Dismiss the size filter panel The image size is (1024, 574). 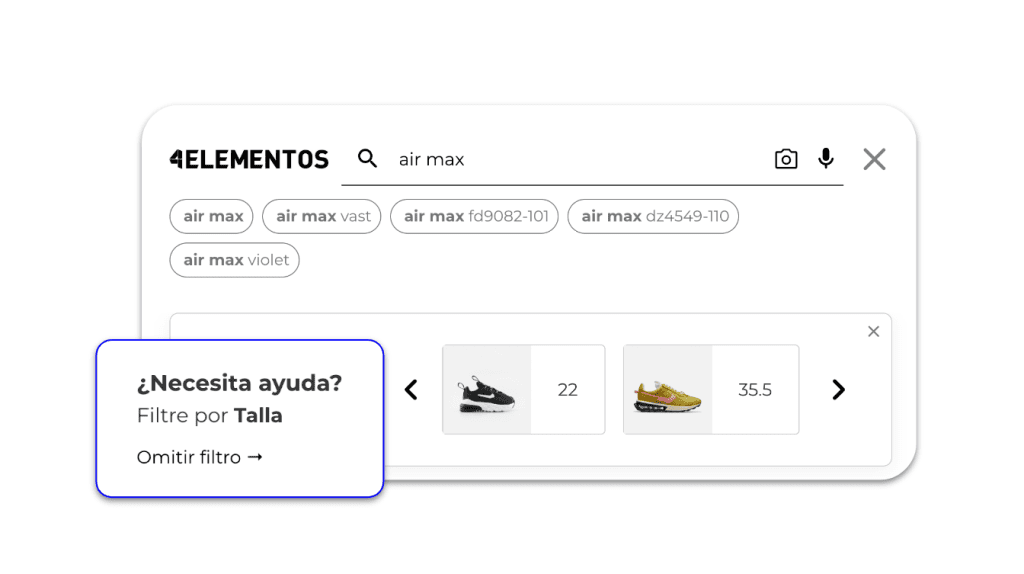click(x=873, y=331)
